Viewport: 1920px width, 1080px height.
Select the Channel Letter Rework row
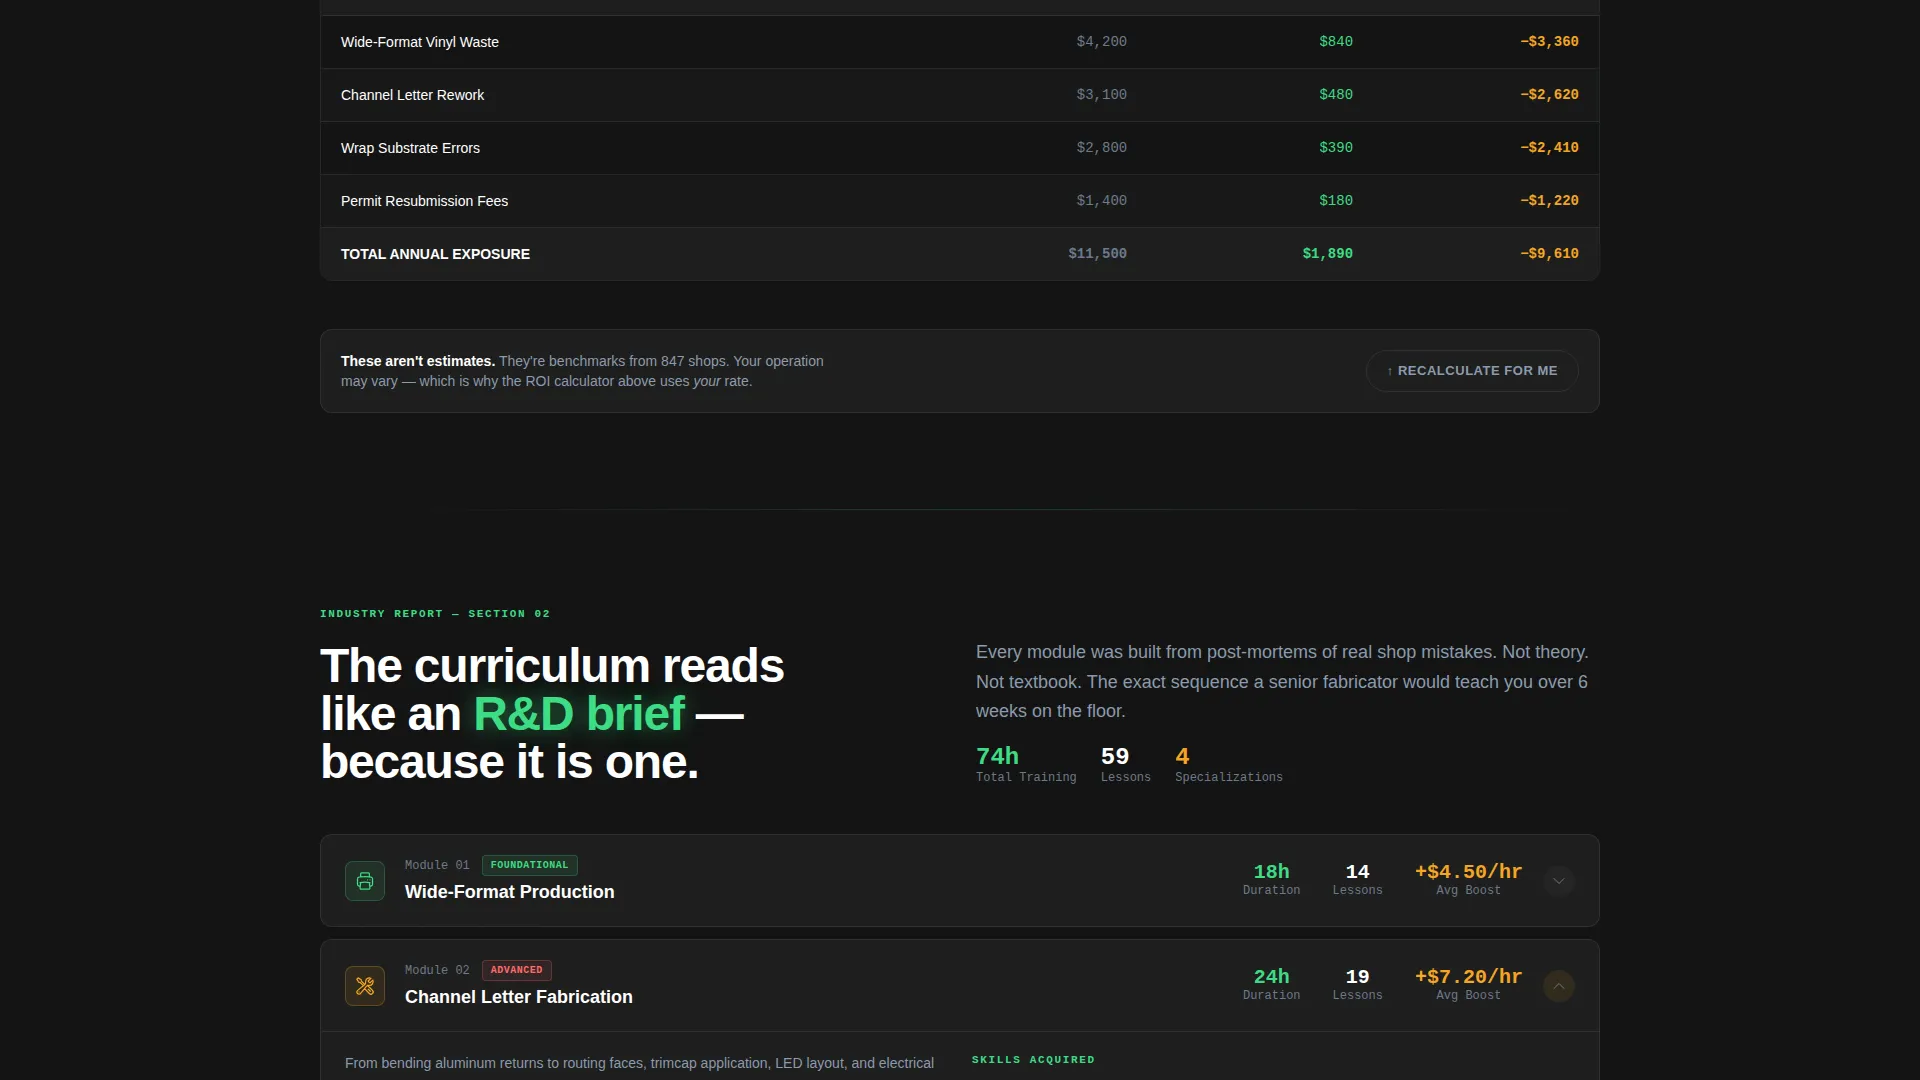point(960,95)
